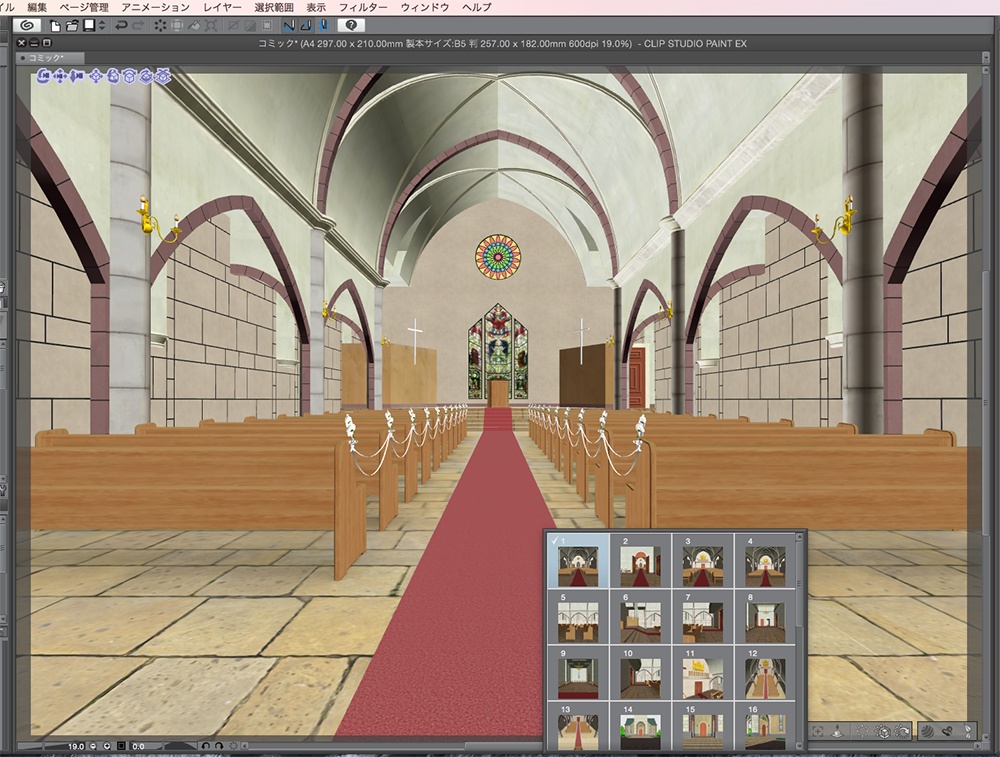Image resolution: width=1000 pixels, height=757 pixels.
Task: Click Clear Outside Selection toolbar icon
Action: (x=177, y=26)
